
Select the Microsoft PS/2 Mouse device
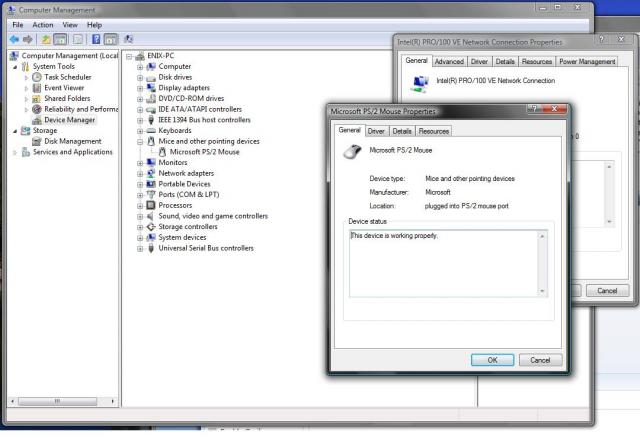(204, 152)
